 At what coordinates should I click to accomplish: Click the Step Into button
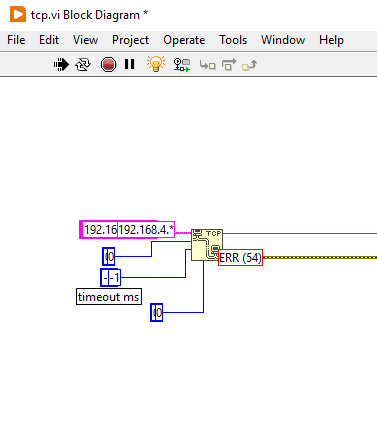pos(207,65)
